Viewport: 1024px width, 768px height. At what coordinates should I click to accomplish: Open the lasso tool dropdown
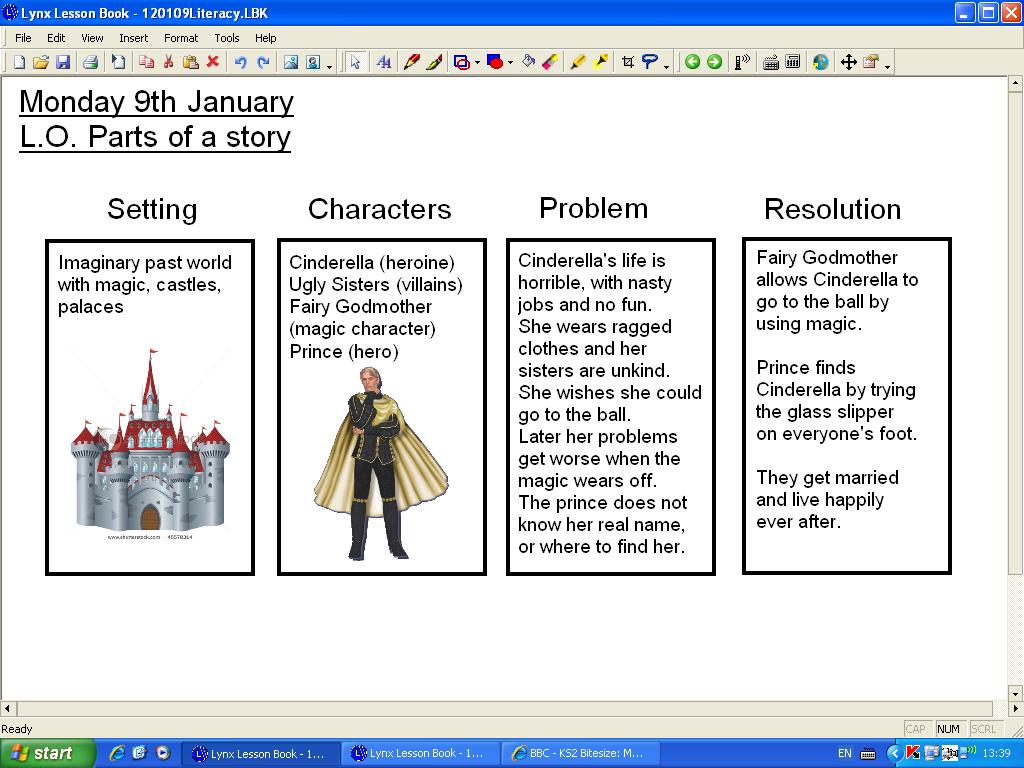(x=665, y=66)
